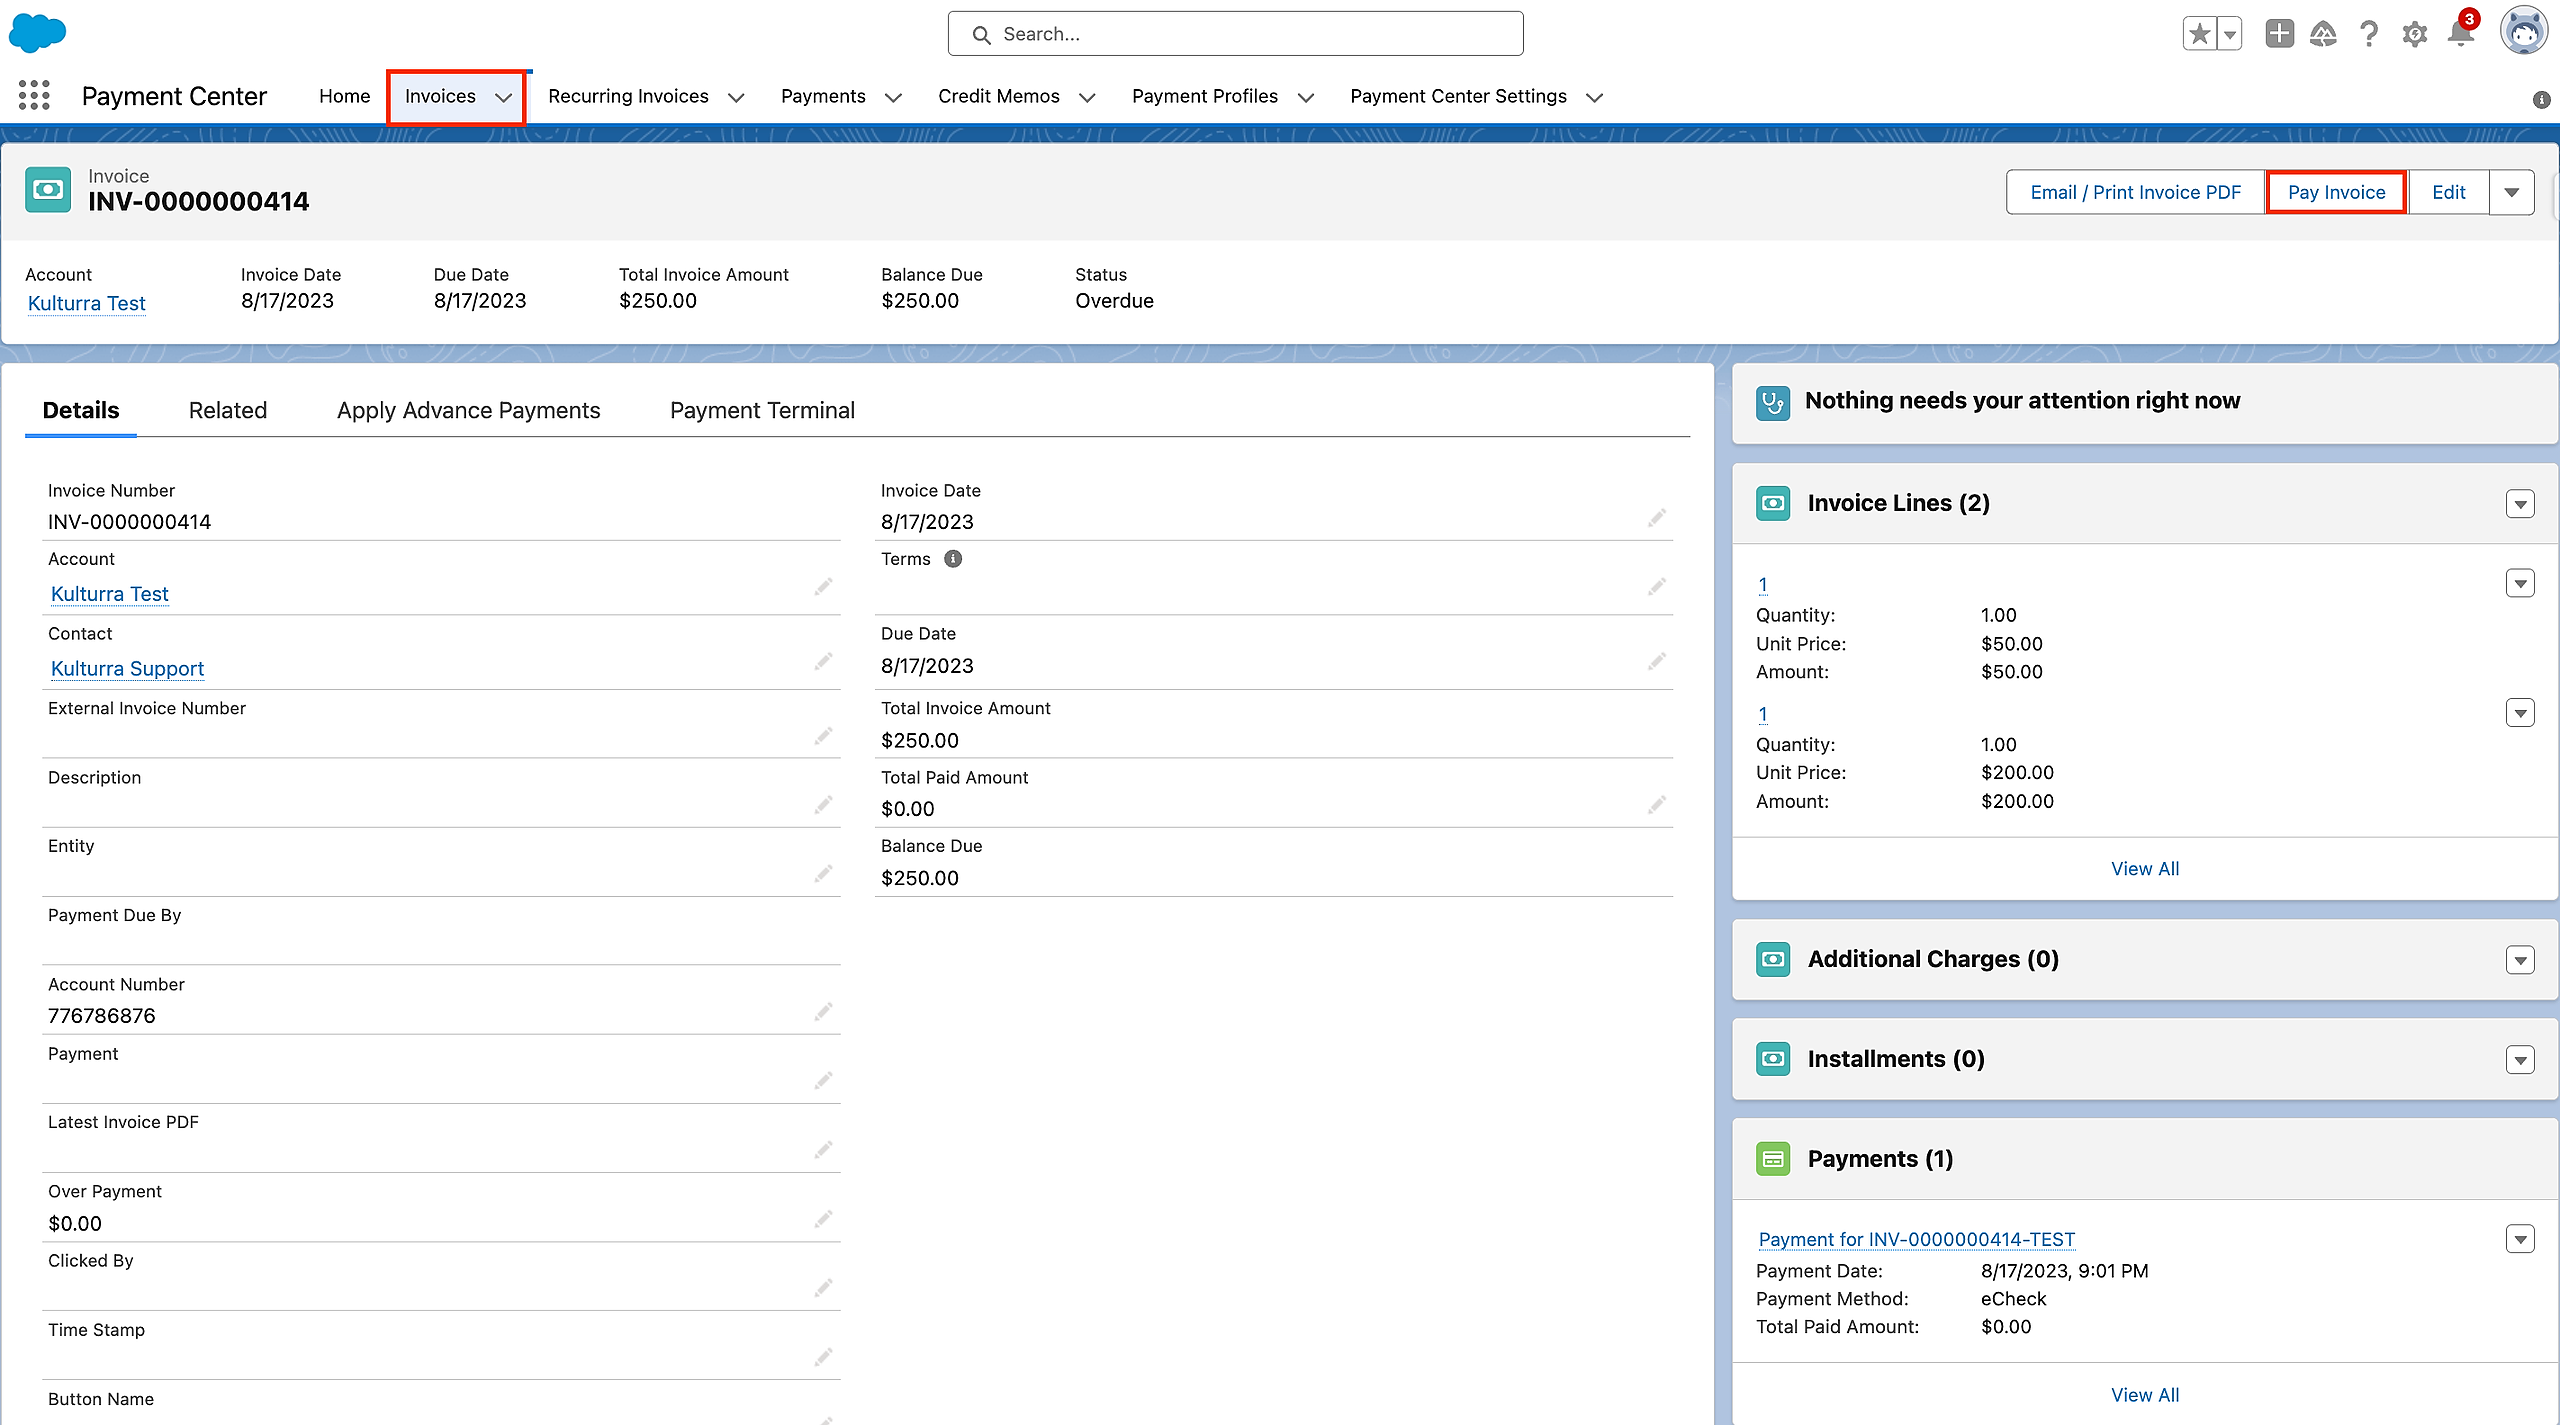Click the notifications bell icon
2560x1425 pixels.
pos(2460,34)
